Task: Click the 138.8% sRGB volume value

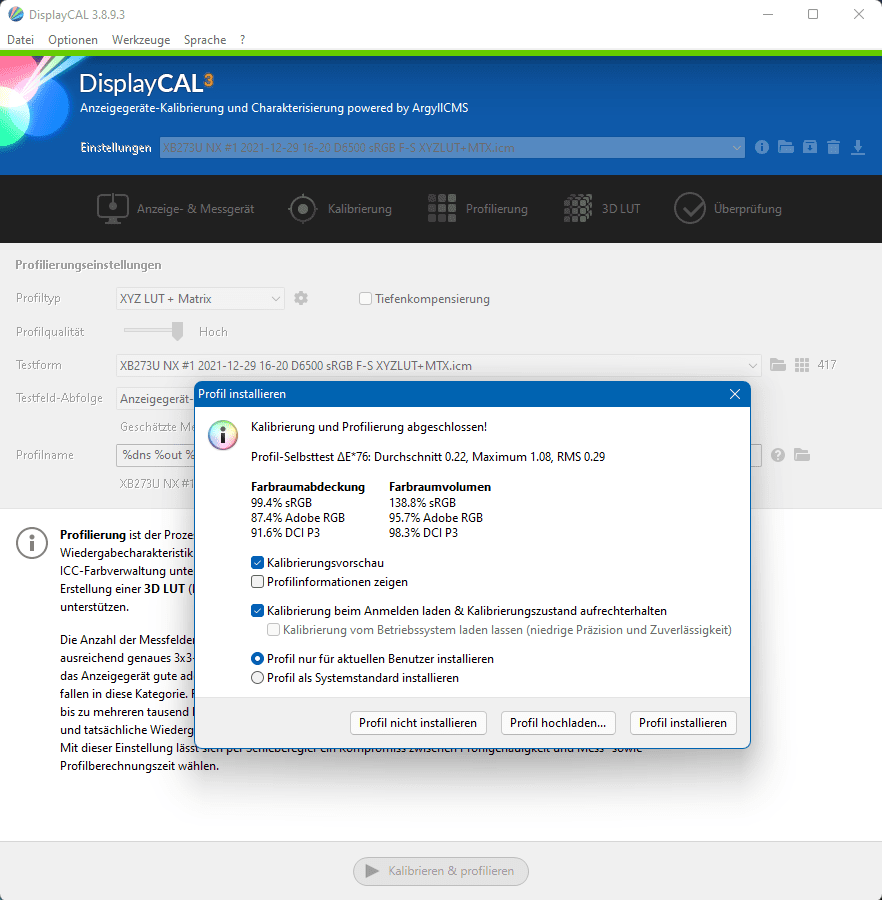Action: pyautogui.click(x=422, y=503)
